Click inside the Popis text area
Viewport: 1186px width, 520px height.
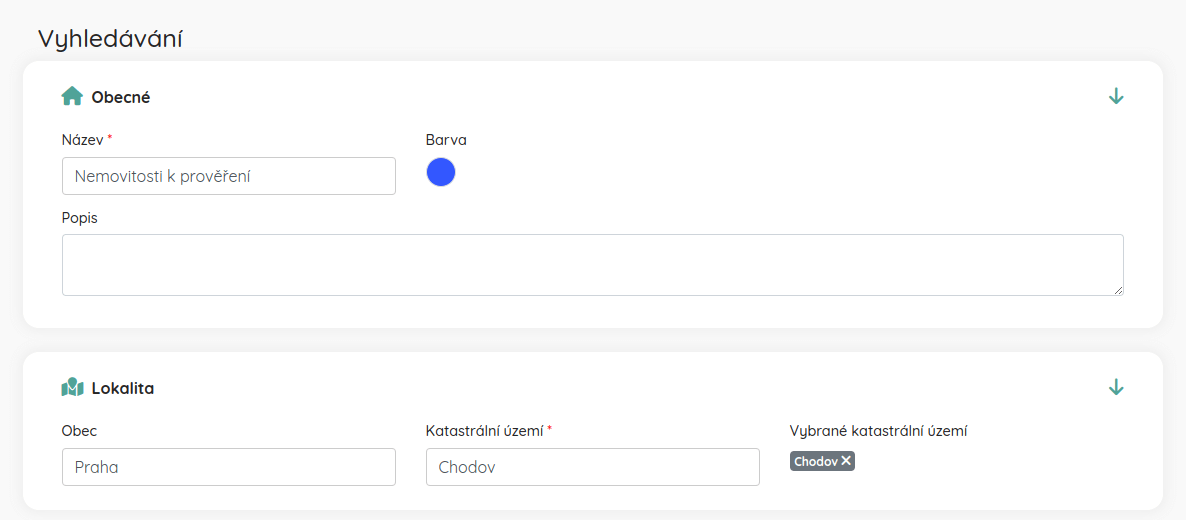coord(592,264)
